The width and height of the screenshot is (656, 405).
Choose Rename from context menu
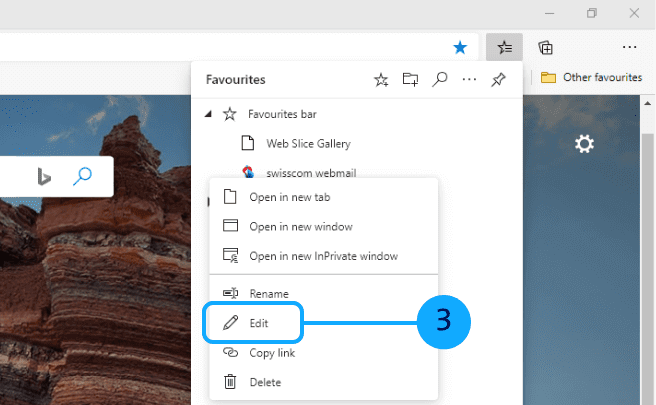pos(267,293)
